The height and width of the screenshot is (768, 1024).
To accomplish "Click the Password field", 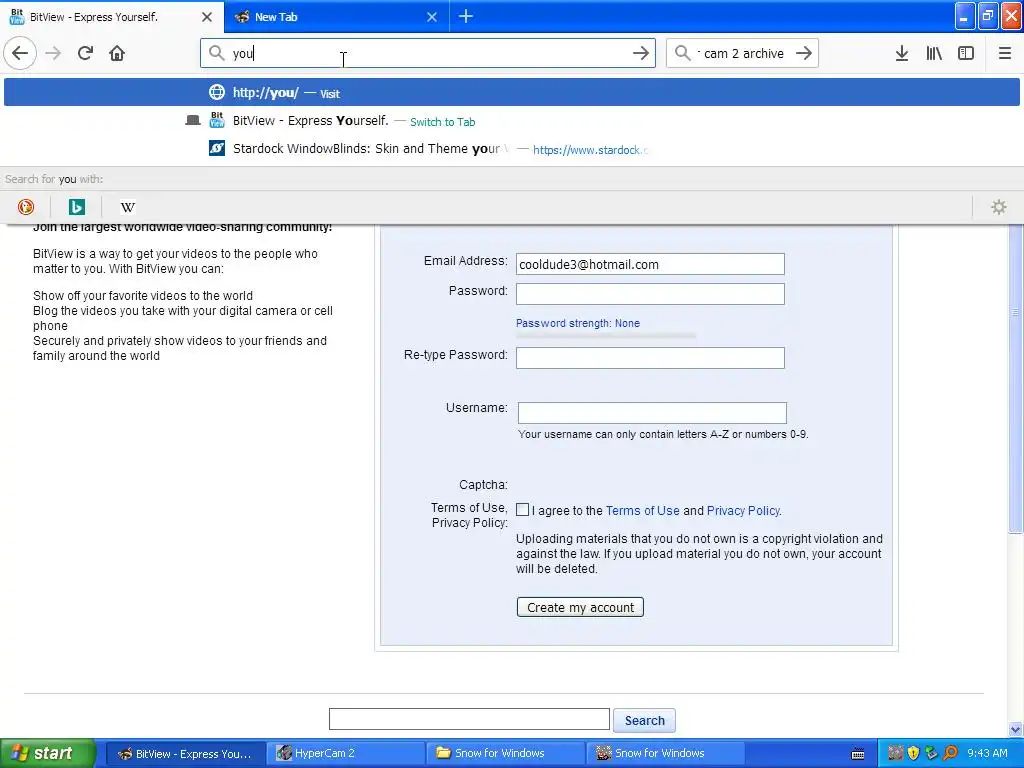I will click(650, 294).
